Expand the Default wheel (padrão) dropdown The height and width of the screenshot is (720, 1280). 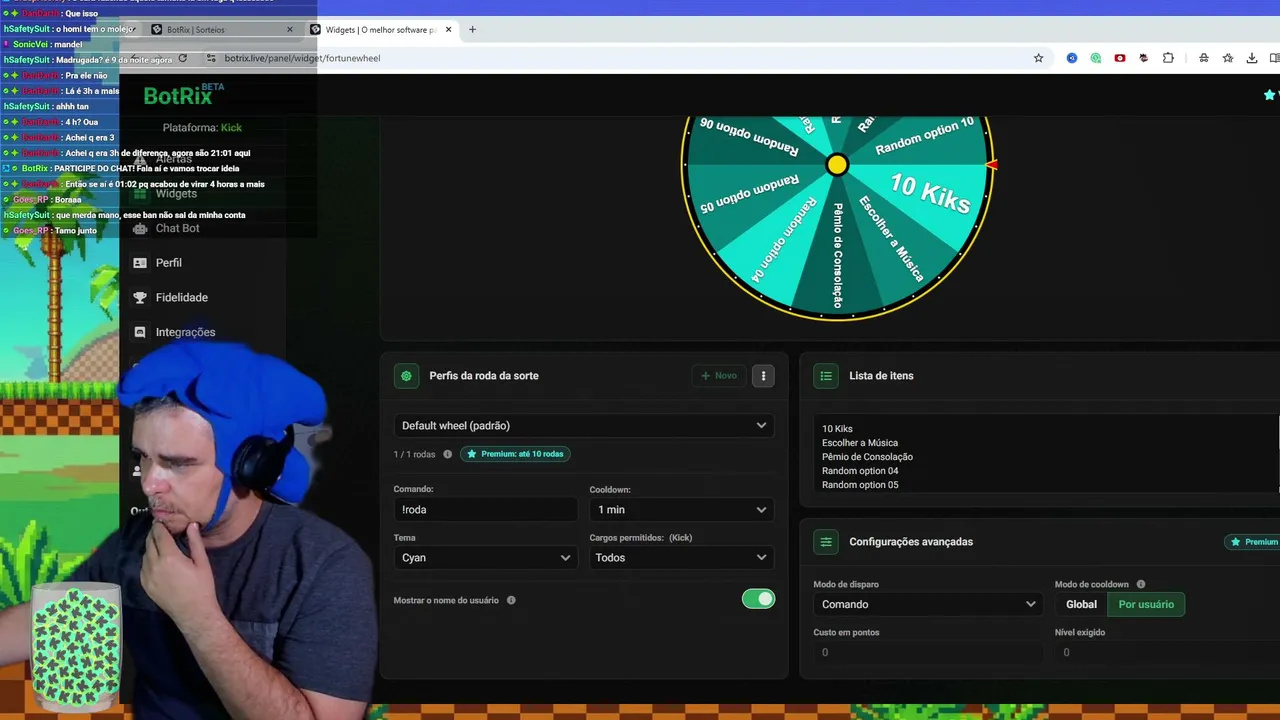pos(584,426)
